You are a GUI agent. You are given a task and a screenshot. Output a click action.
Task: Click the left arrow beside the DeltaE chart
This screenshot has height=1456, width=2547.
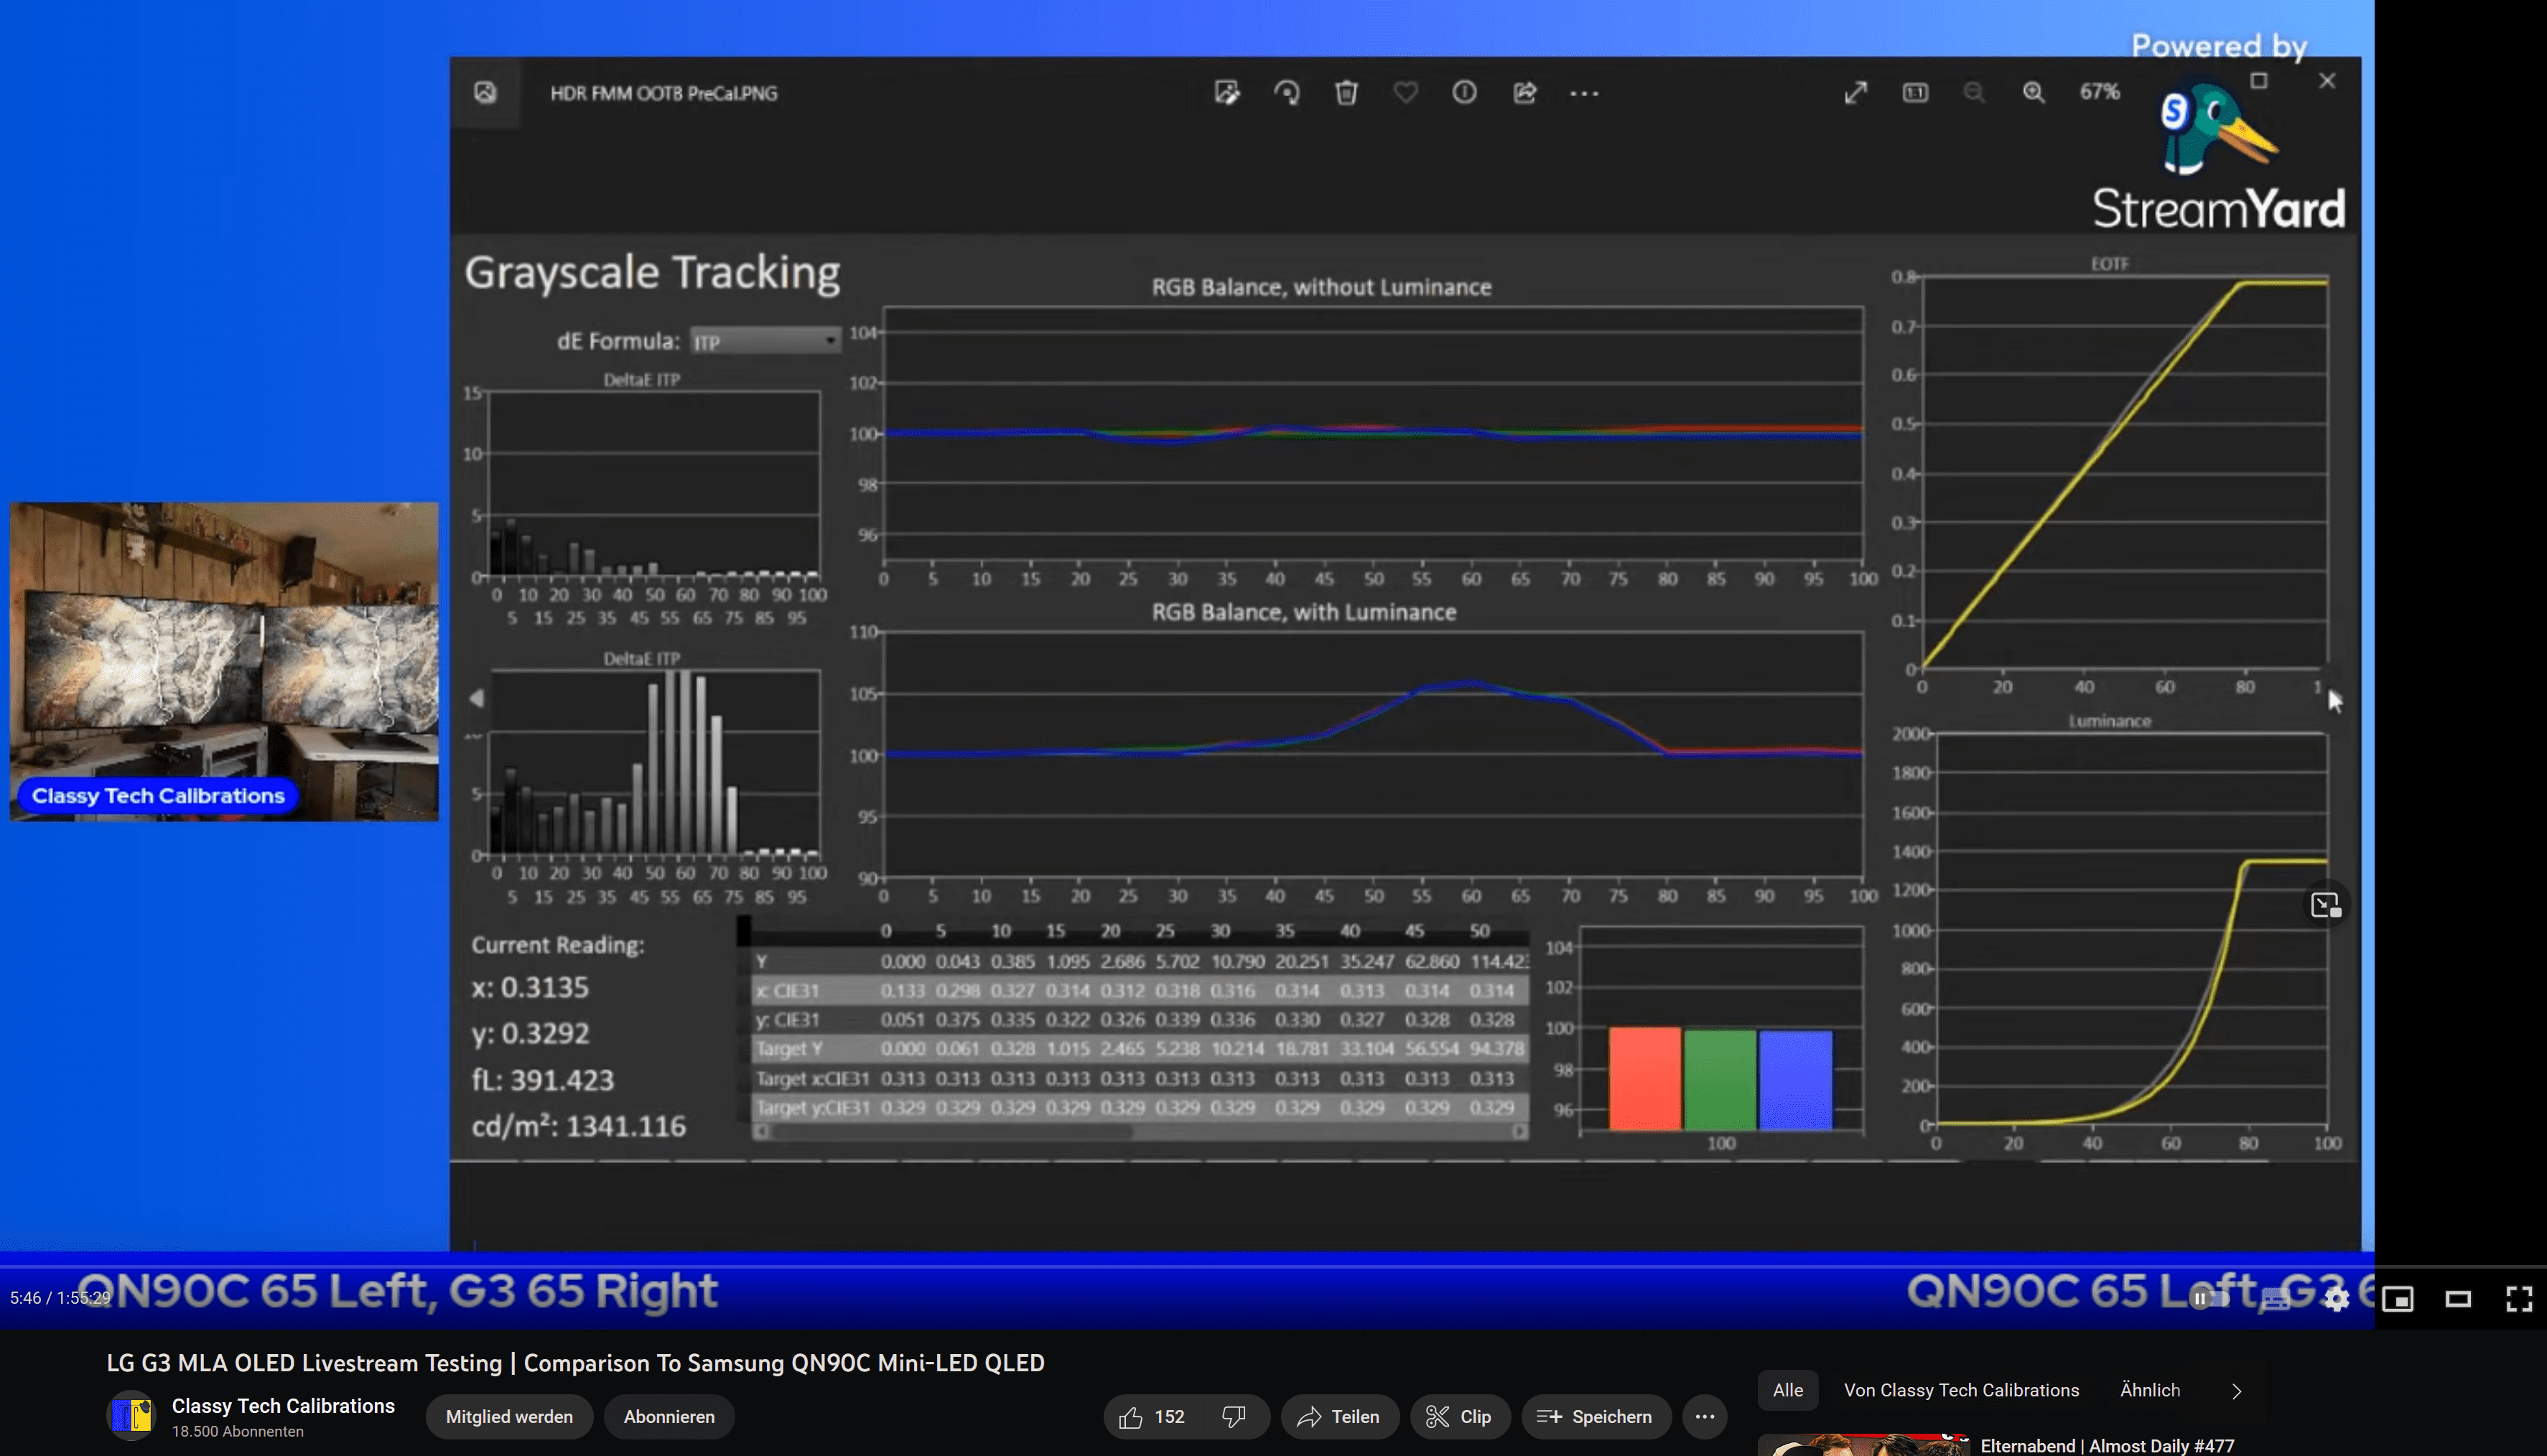point(477,698)
